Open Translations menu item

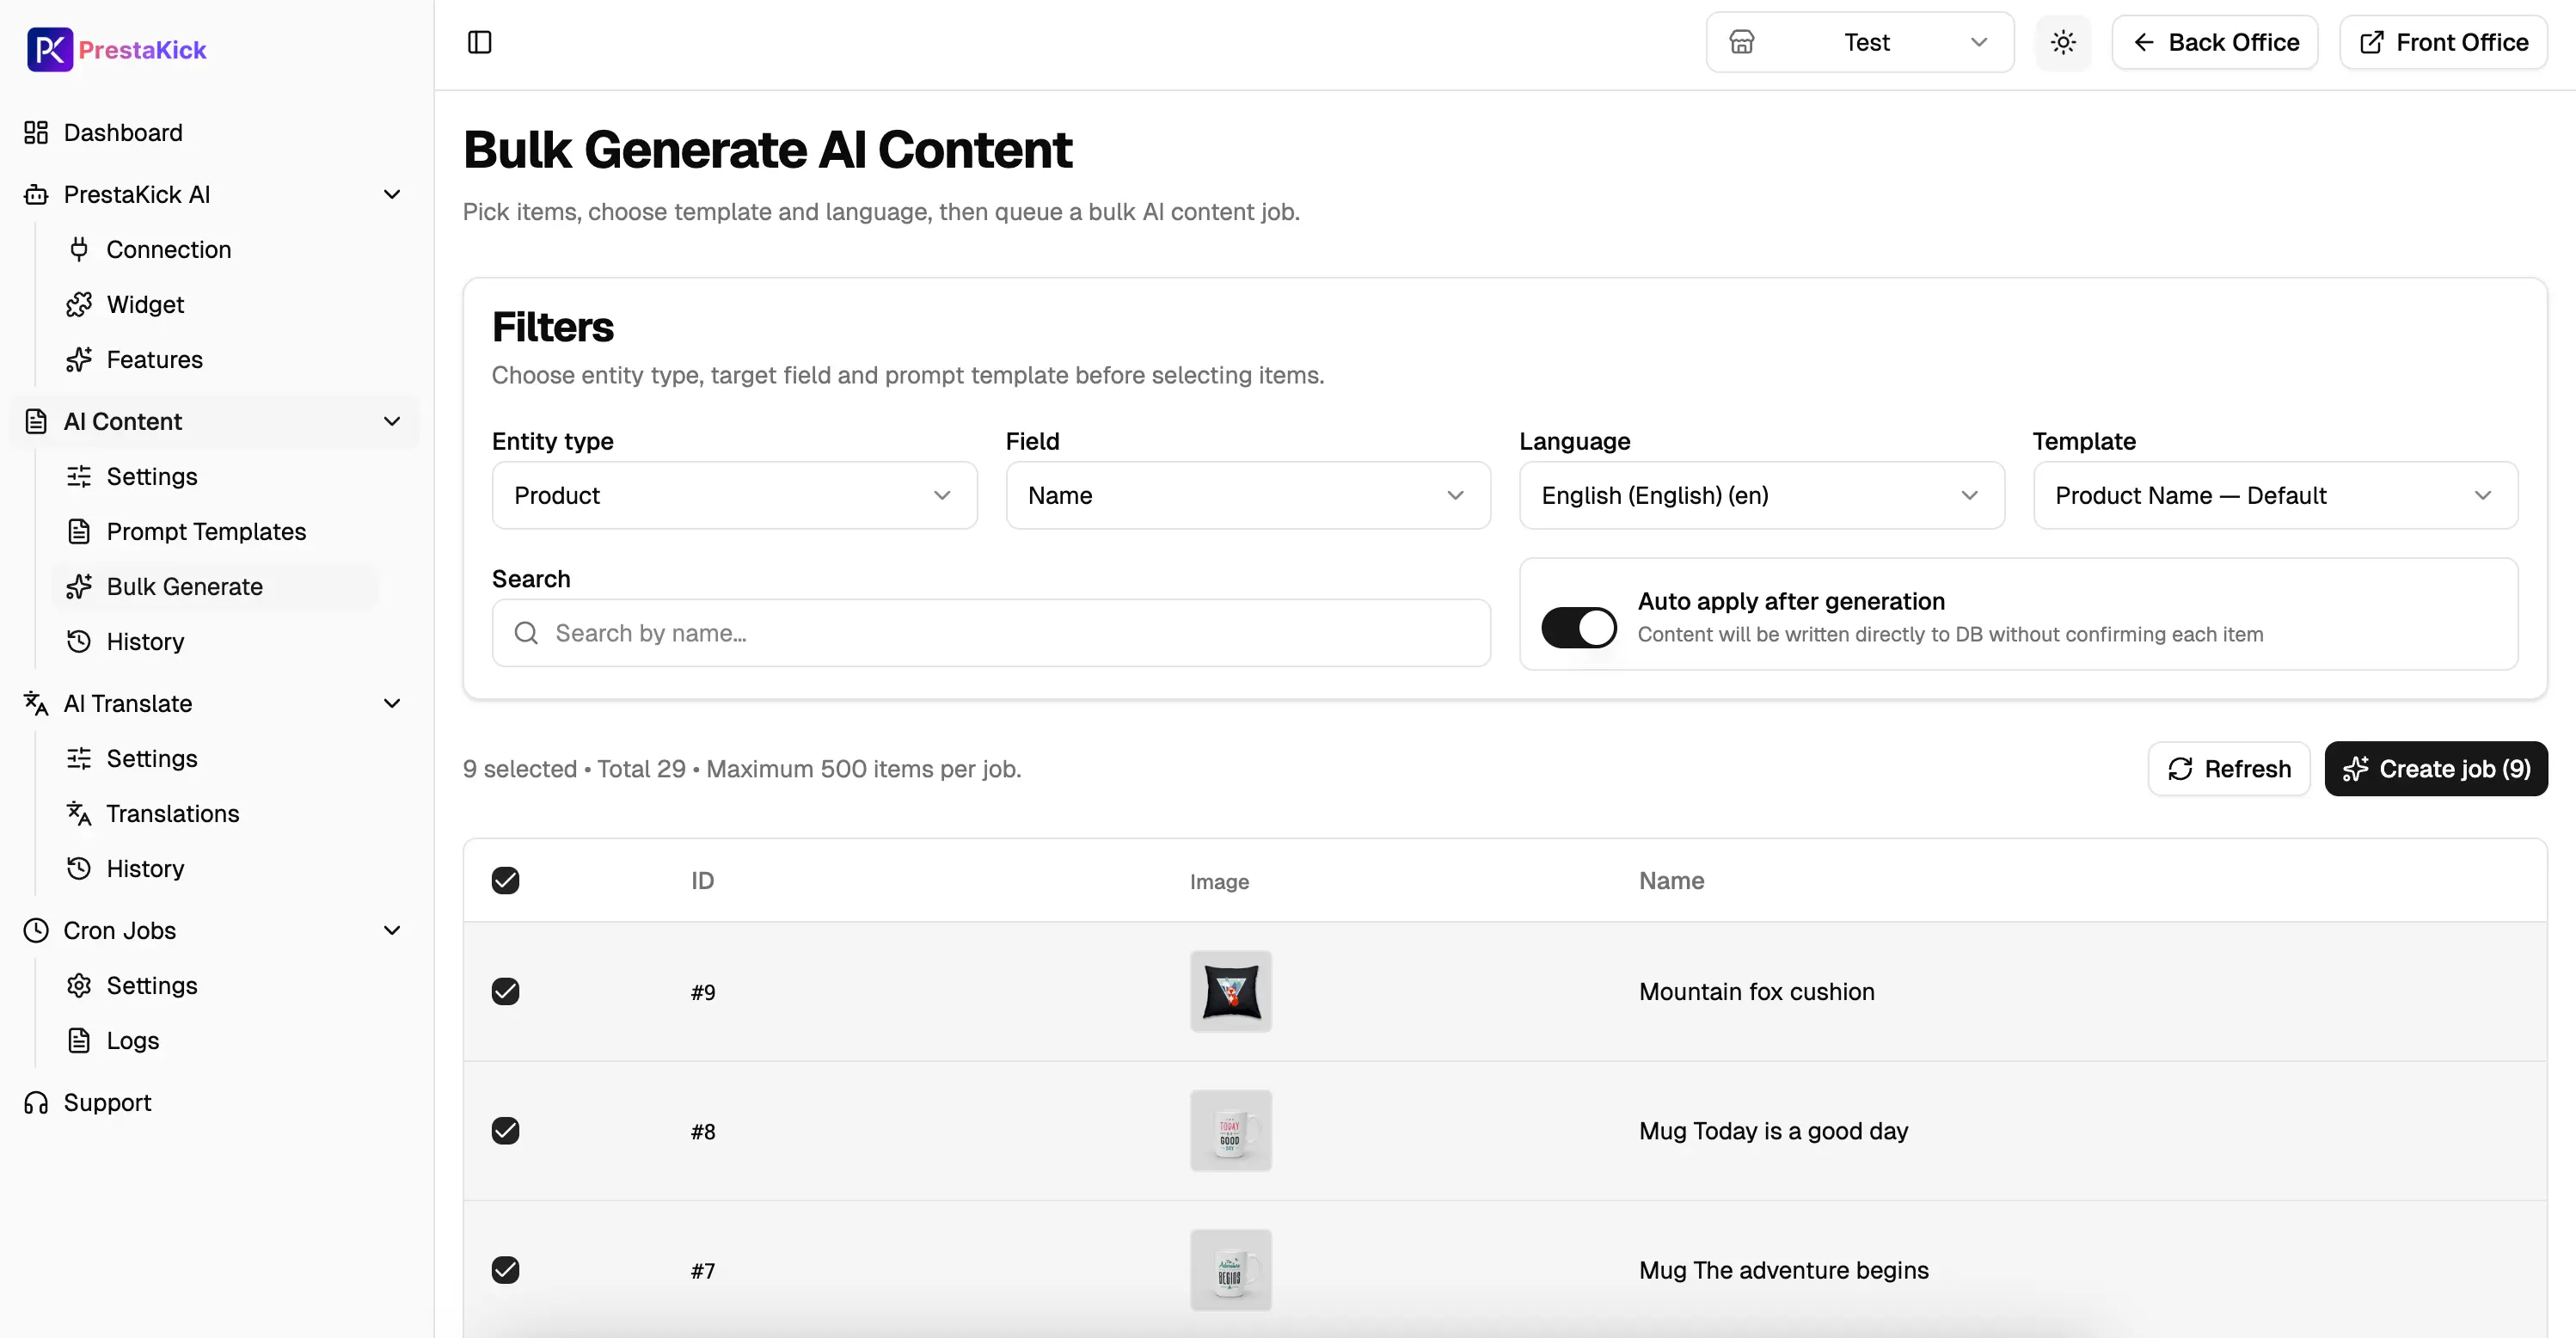[215, 813]
